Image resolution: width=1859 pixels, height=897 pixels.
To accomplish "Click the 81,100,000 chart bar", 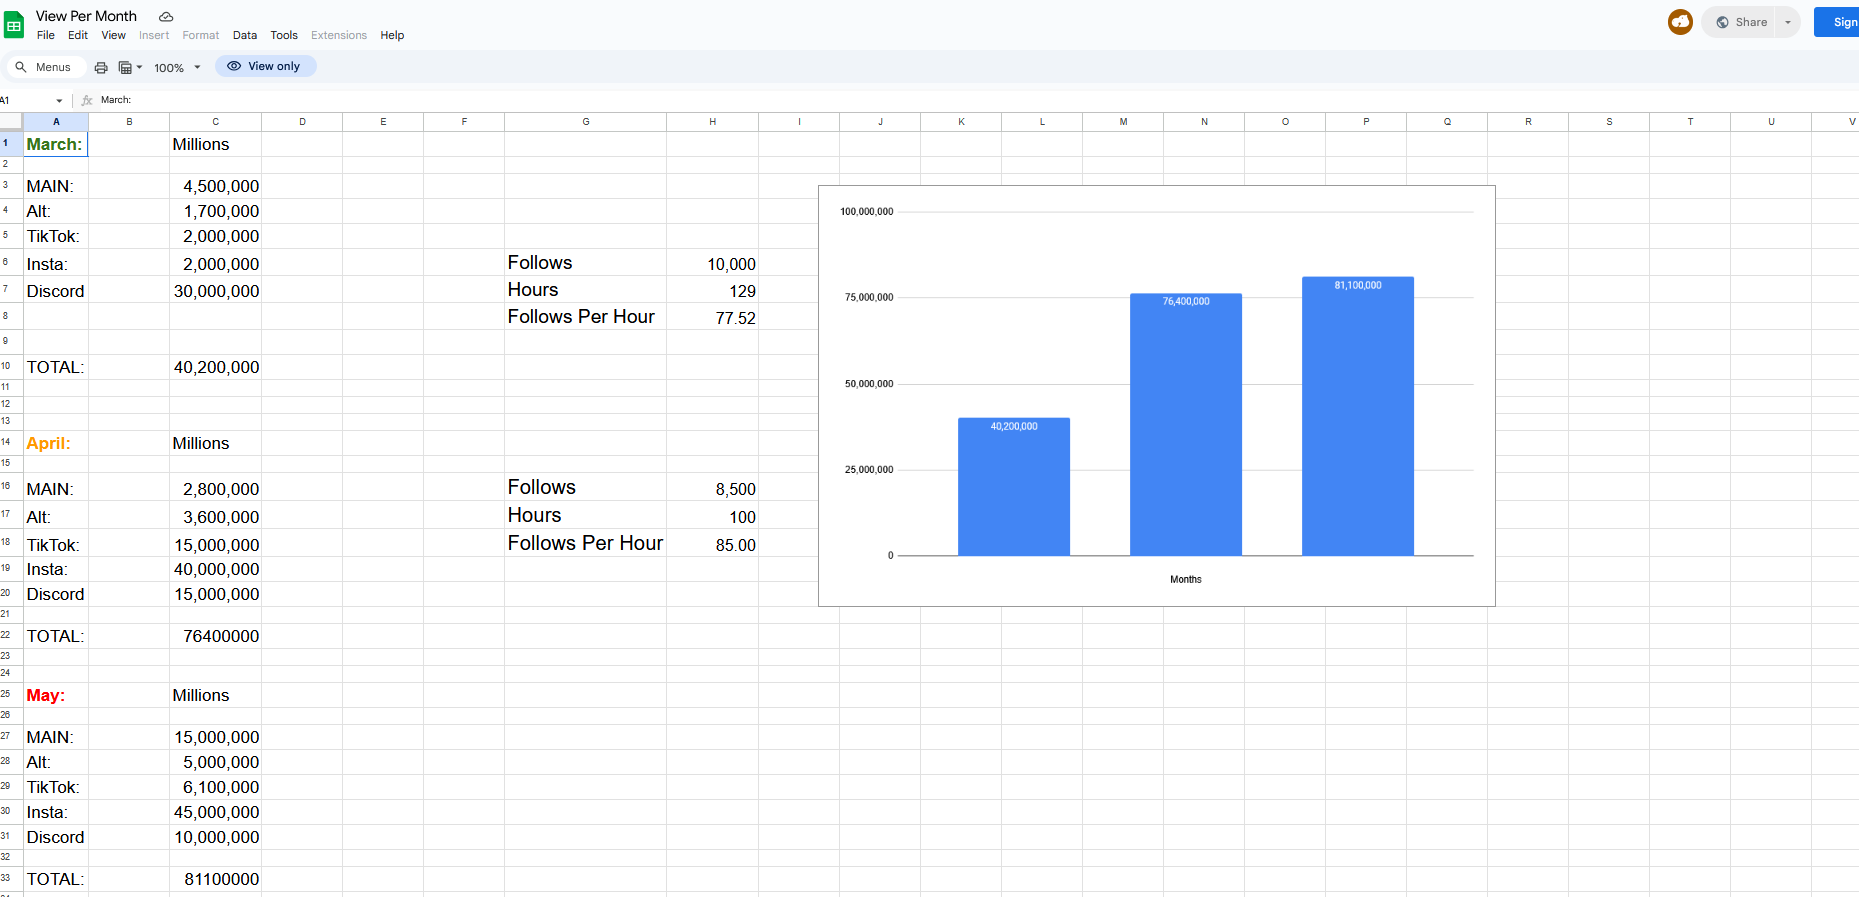I will click(1358, 416).
